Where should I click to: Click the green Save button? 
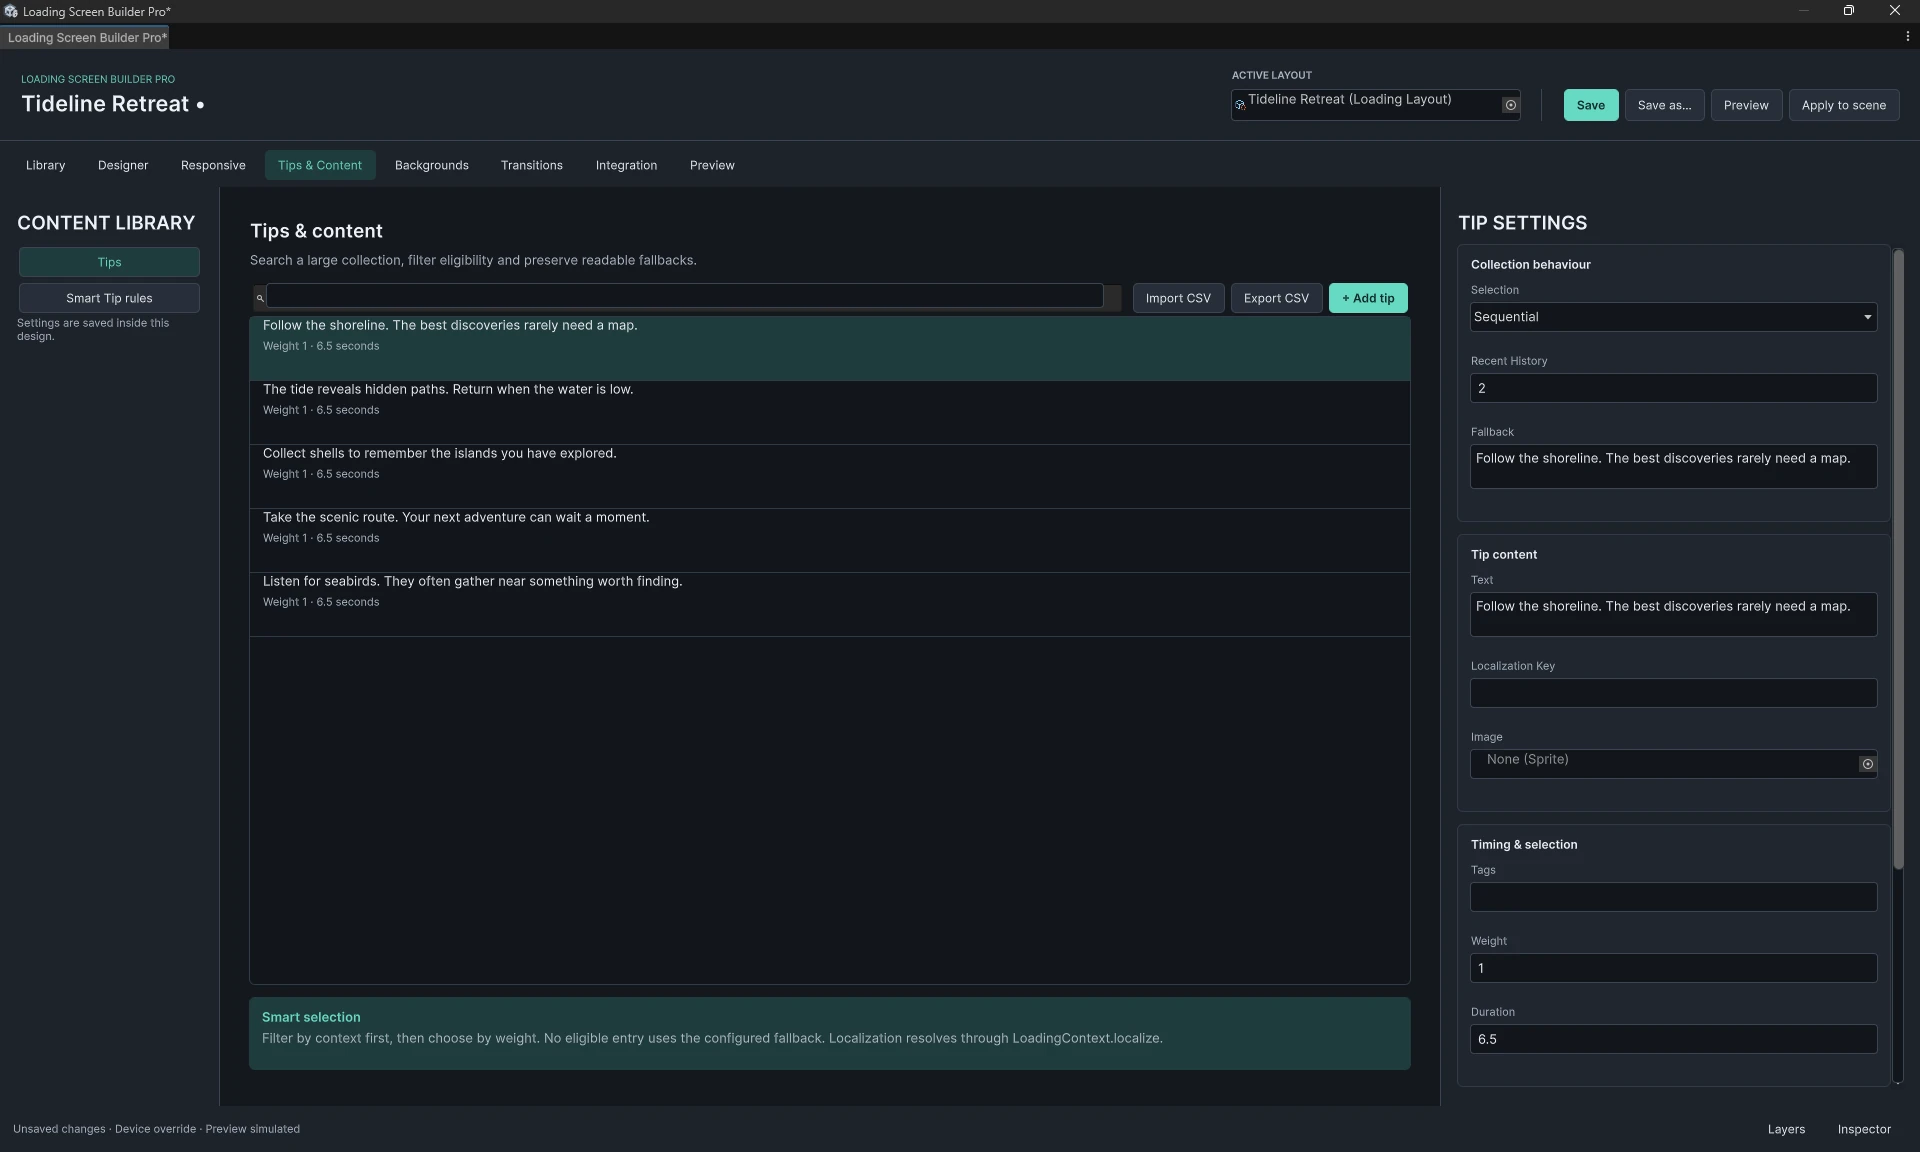[x=1590, y=105]
